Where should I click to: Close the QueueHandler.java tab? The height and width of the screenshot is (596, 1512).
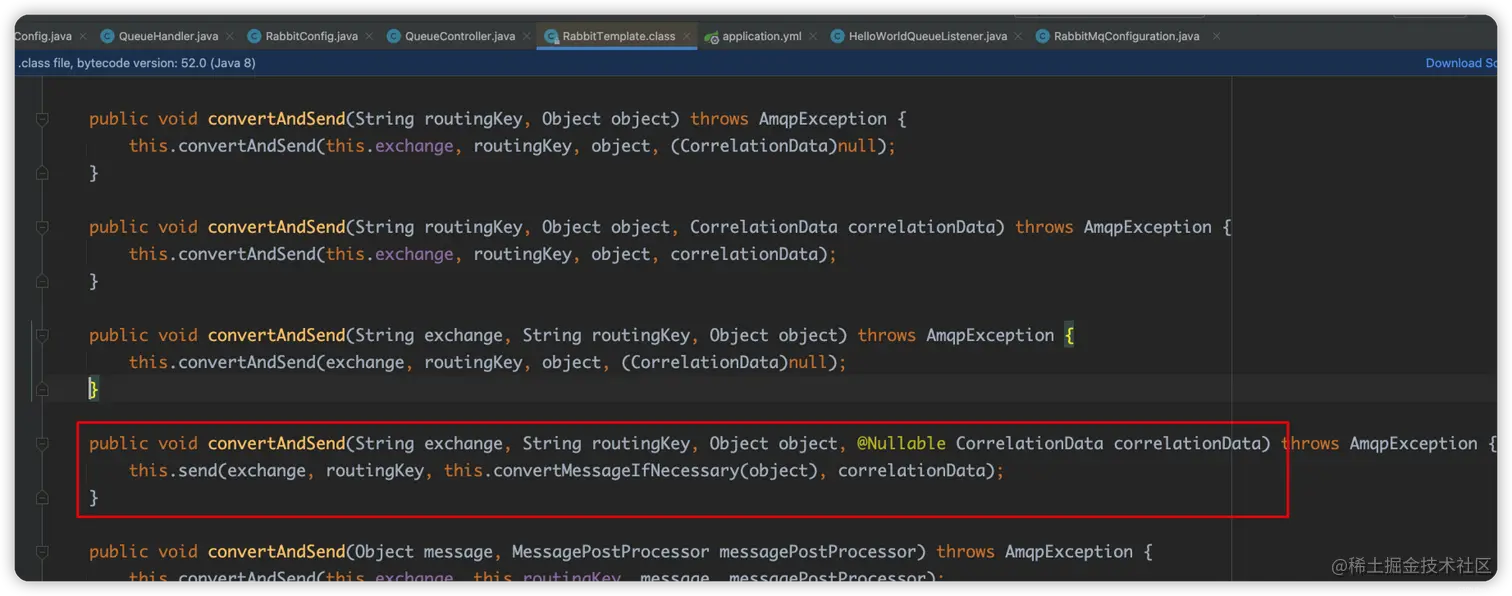[230, 36]
